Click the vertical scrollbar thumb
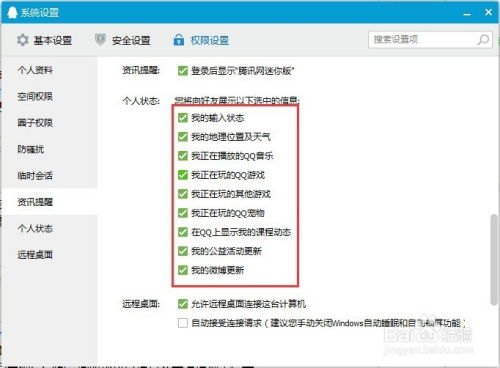The height and width of the screenshot is (368, 500). point(494,260)
